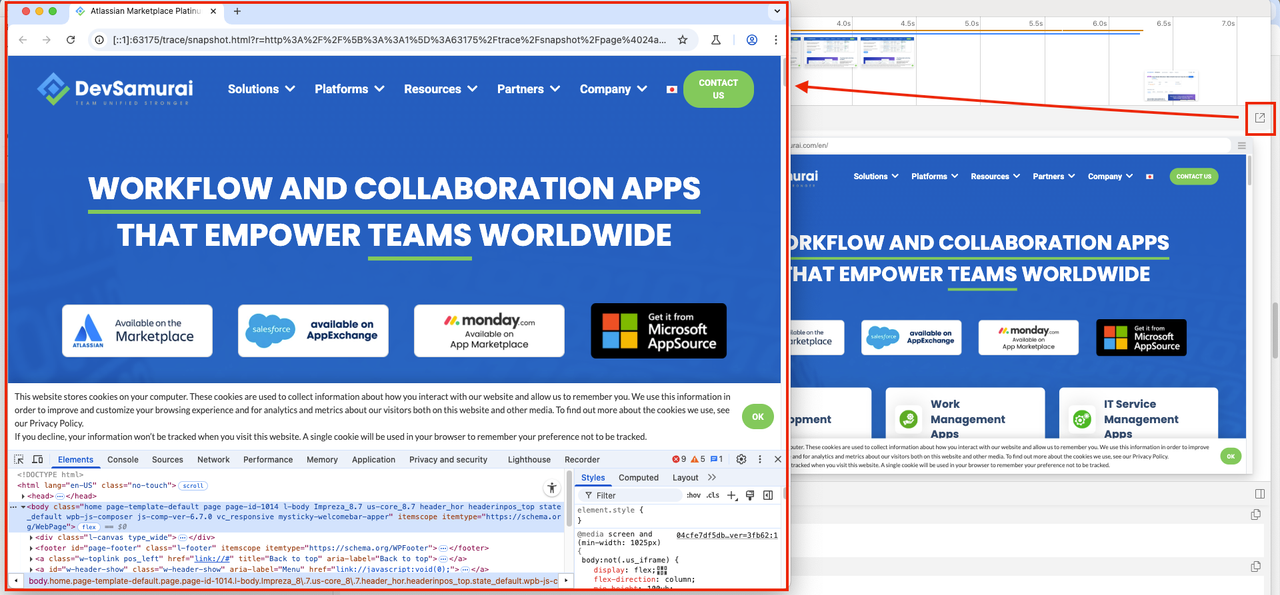This screenshot has width=1280, height=595.
Task: Click the DevSamurai logo in Chrome window
Action: 115,89
